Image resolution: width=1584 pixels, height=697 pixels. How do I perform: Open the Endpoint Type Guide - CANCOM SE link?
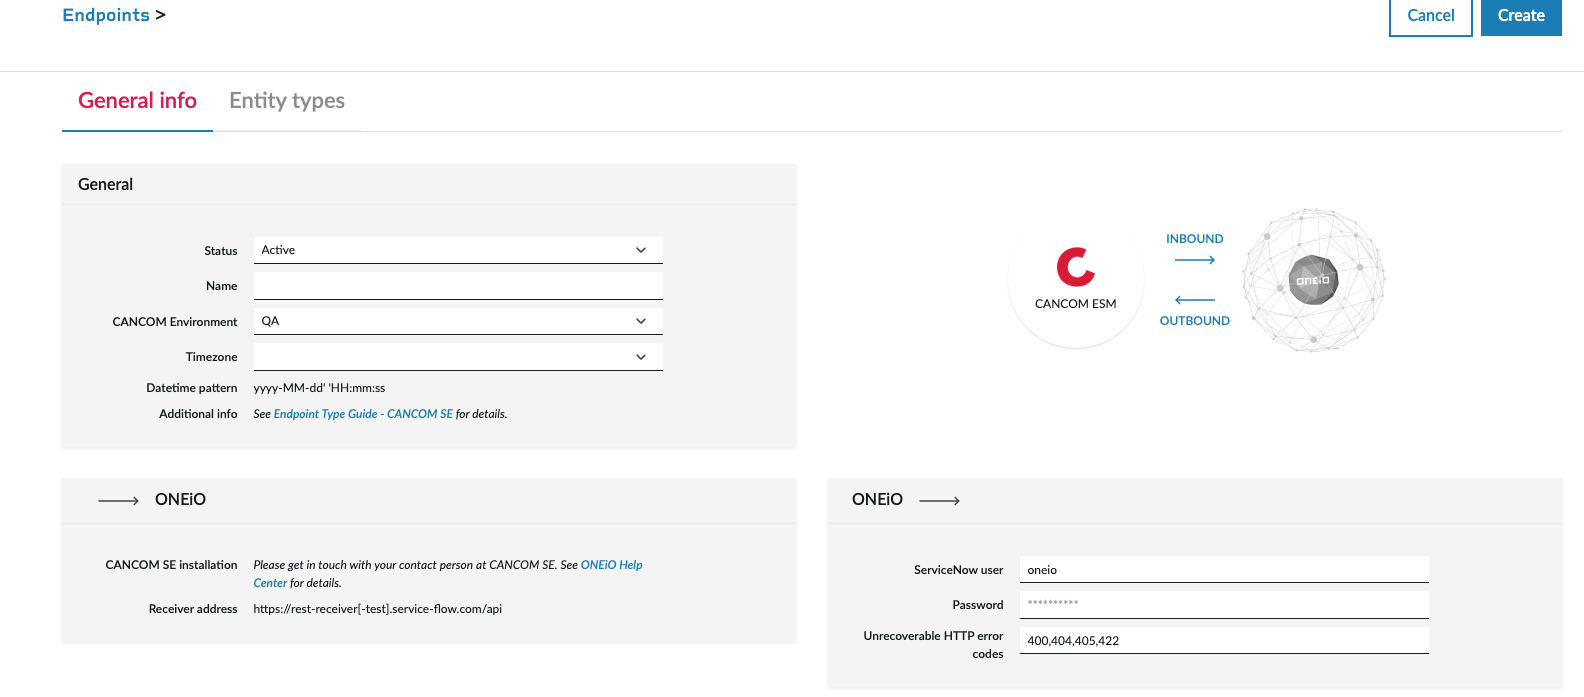tap(363, 414)
